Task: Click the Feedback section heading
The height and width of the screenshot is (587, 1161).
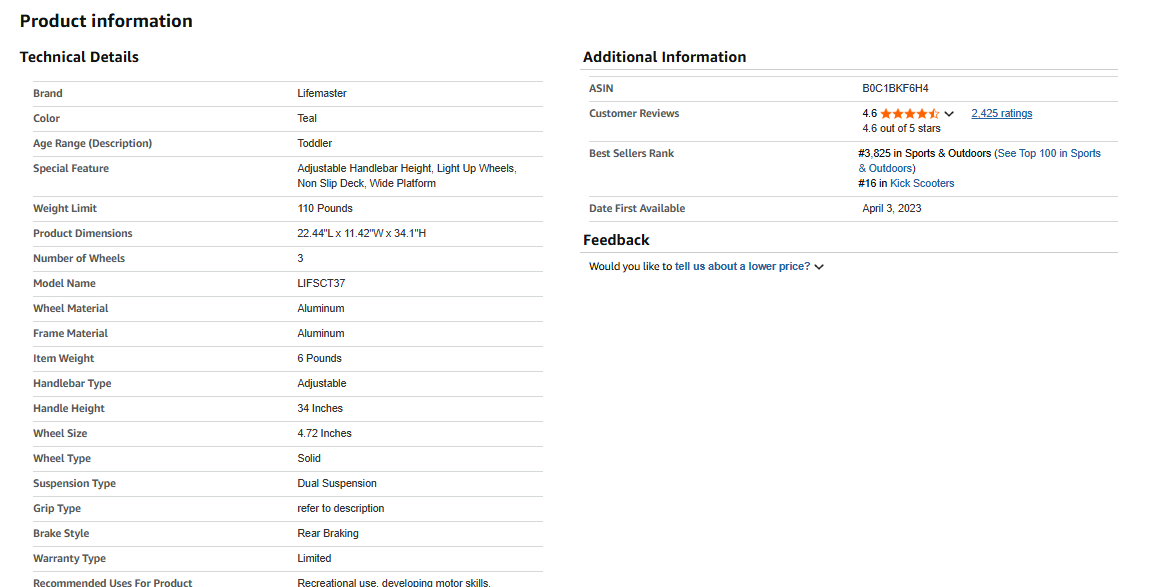Action: click(x=616, y=240)
